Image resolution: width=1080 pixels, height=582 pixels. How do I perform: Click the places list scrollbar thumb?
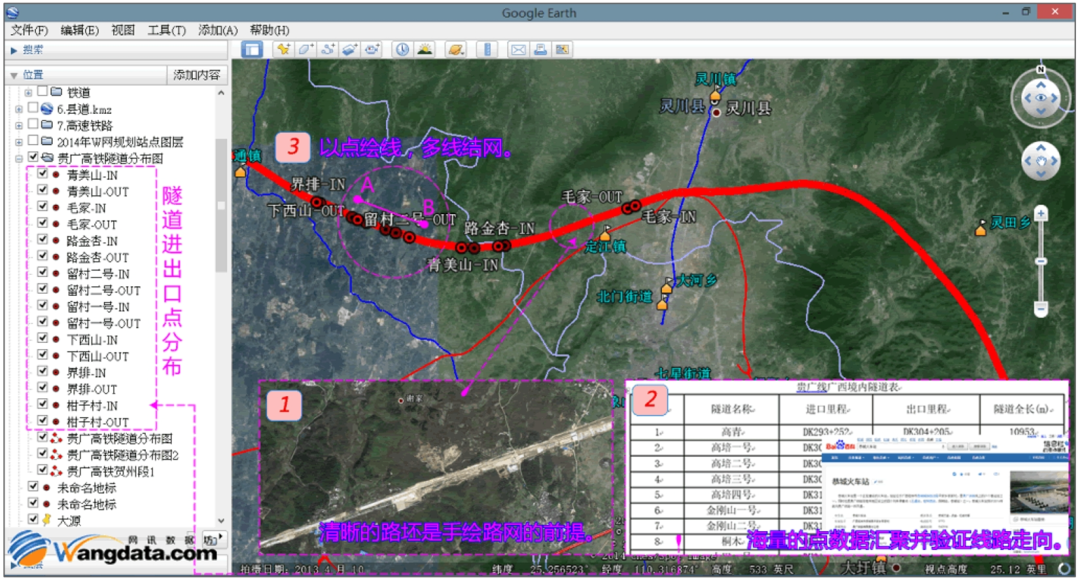[x=221, y=205]
